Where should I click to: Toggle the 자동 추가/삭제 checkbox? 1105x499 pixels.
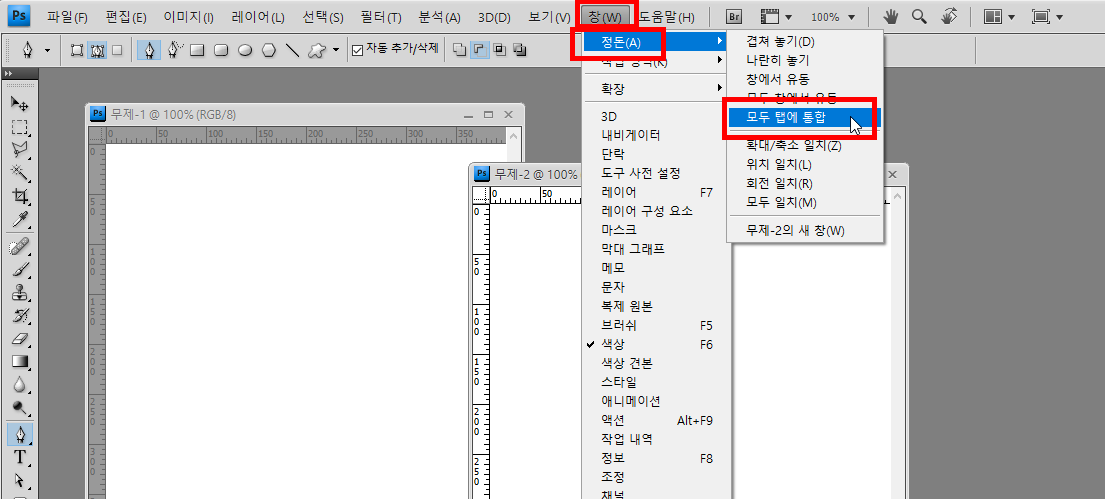(358, 50)
